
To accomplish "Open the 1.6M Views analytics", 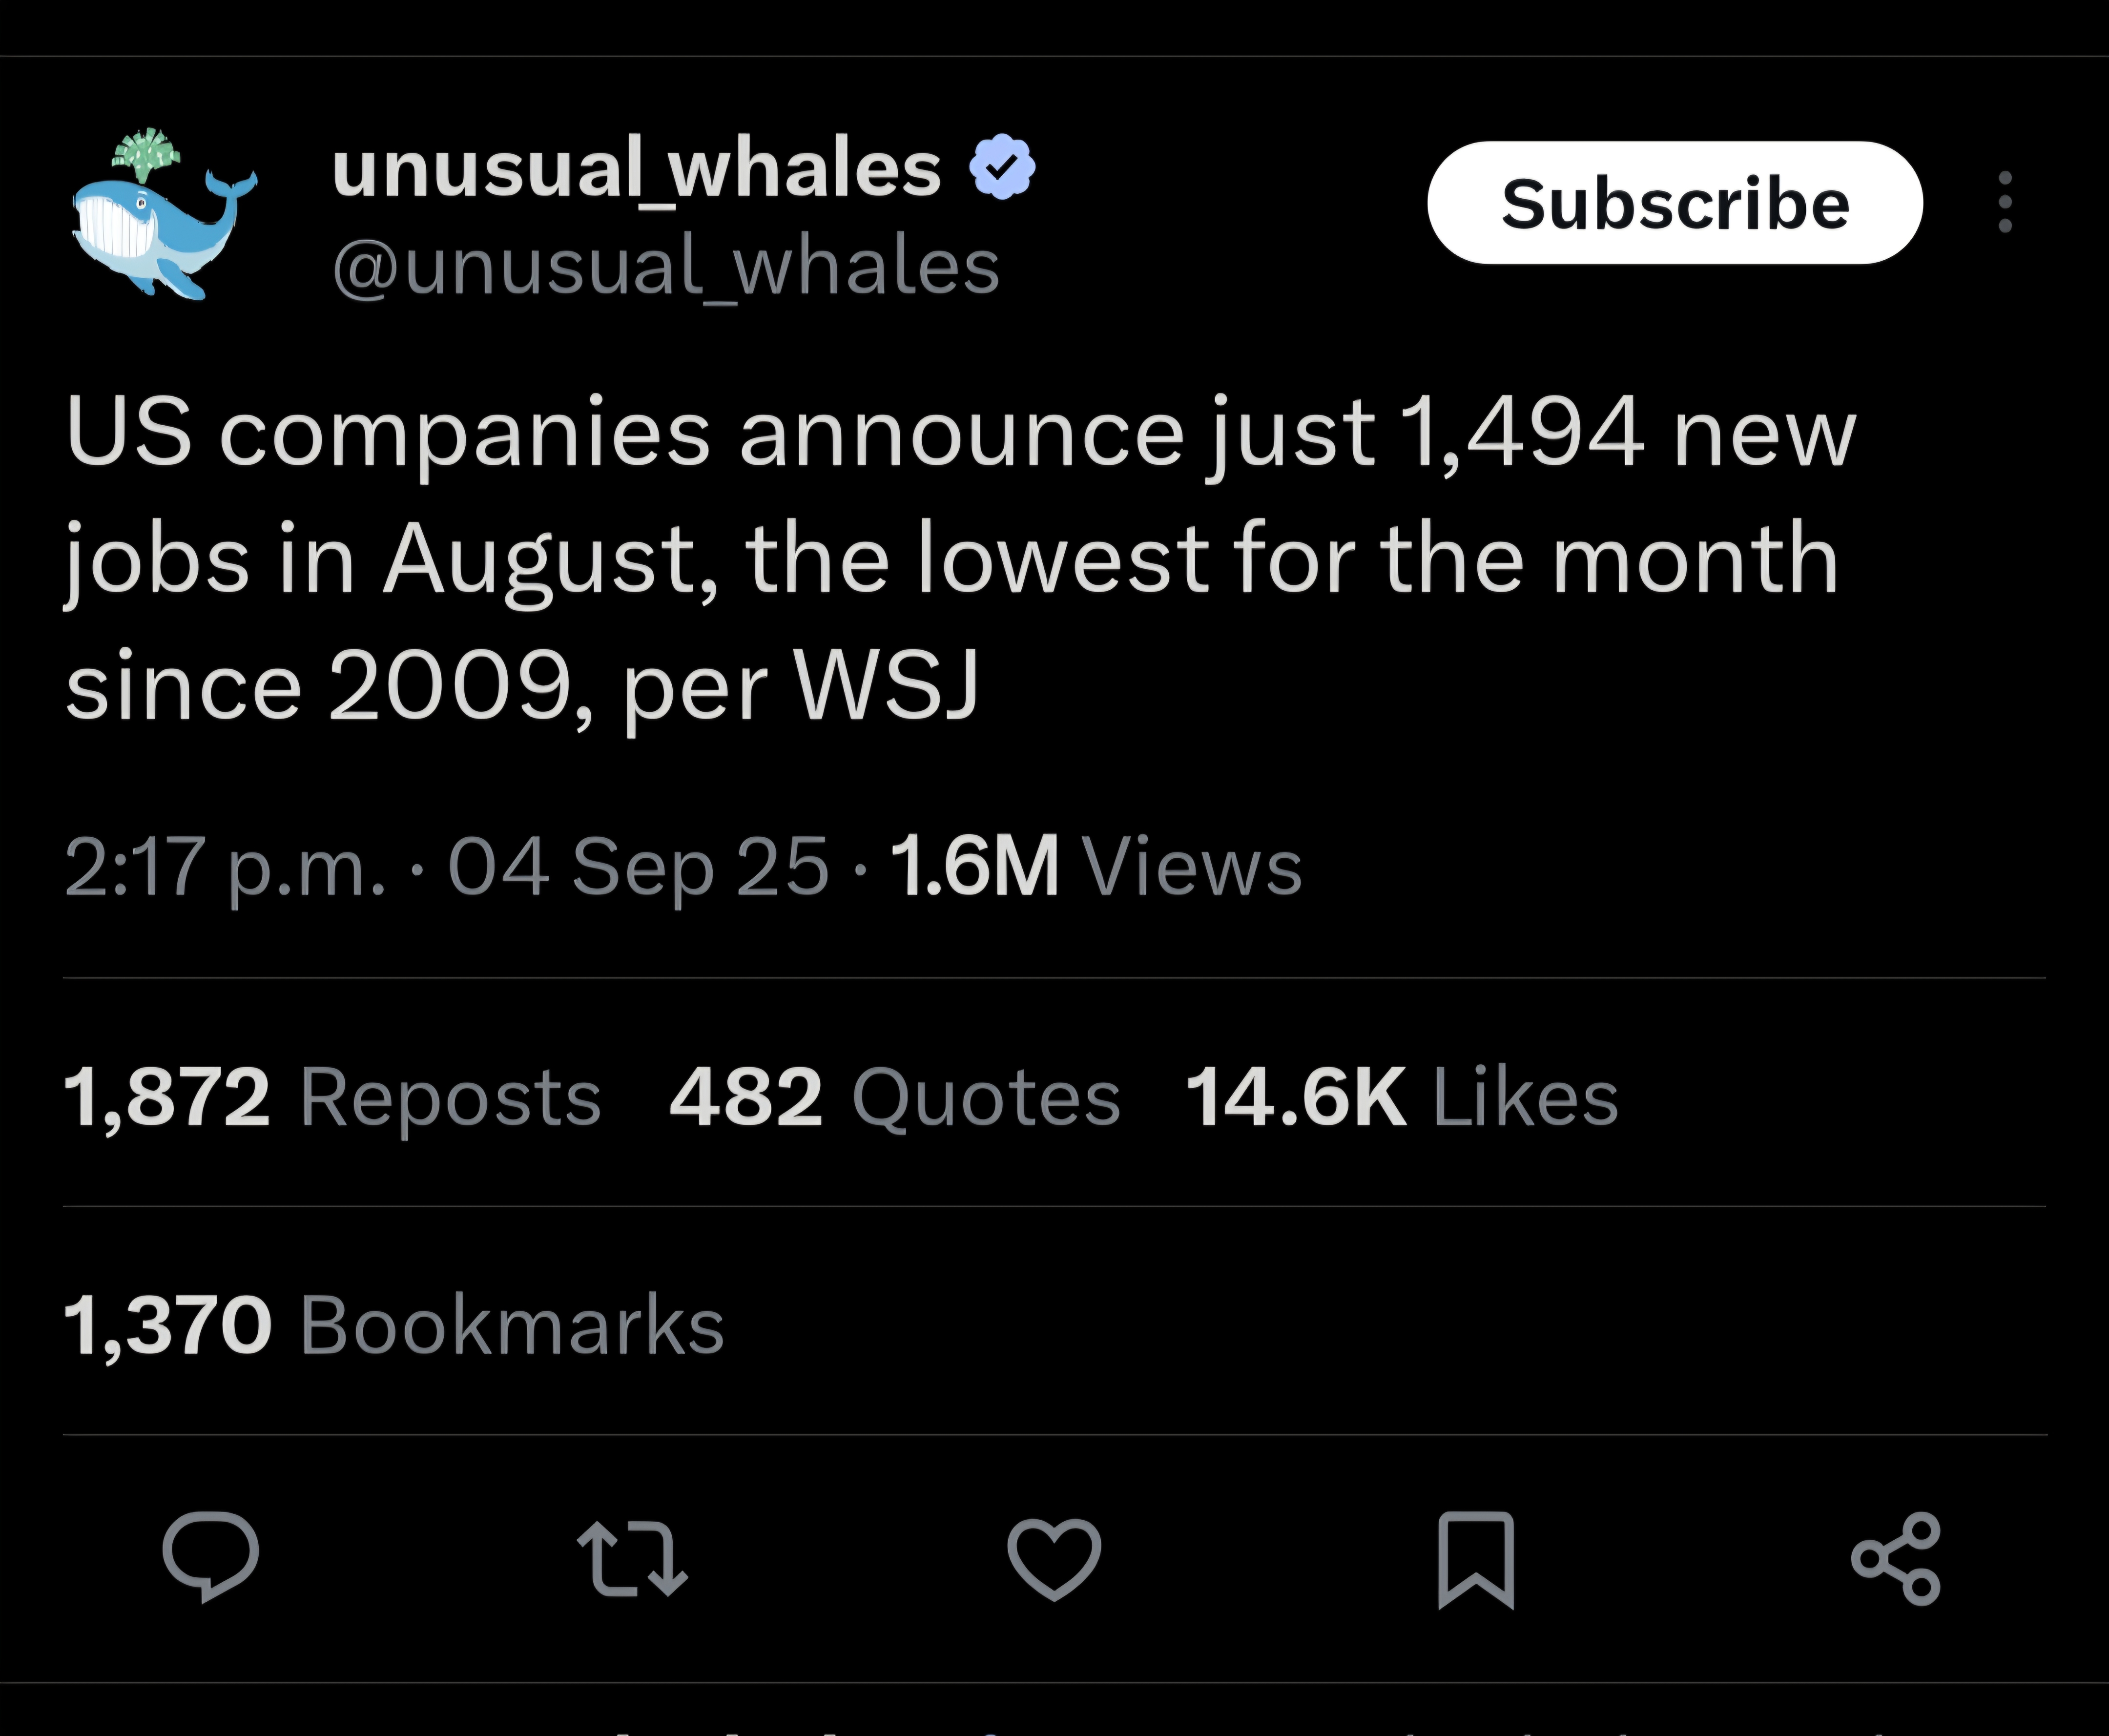I will pyautogui.click(x=1096, y=866).
